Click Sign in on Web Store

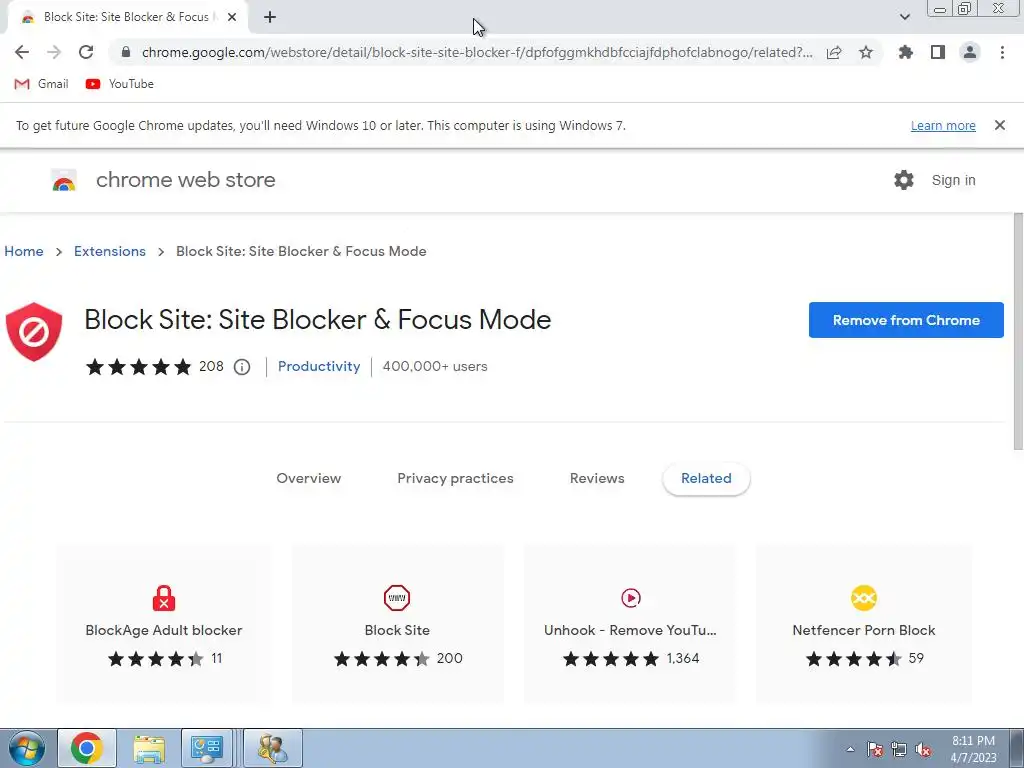pos(953,180)
